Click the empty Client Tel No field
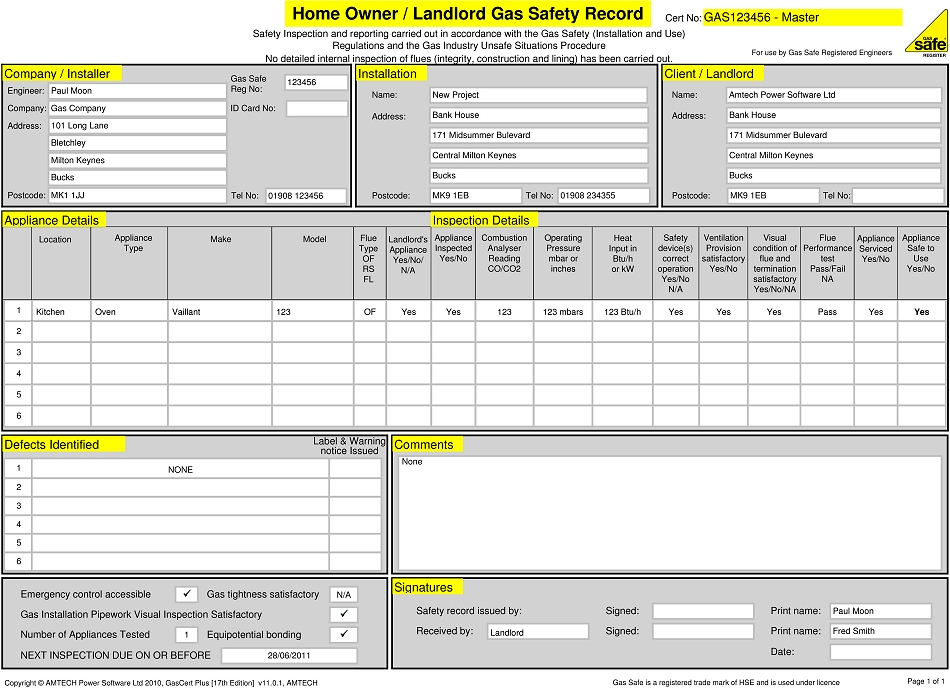This screenshot has height=690, width=950. [x=897, y=196]
